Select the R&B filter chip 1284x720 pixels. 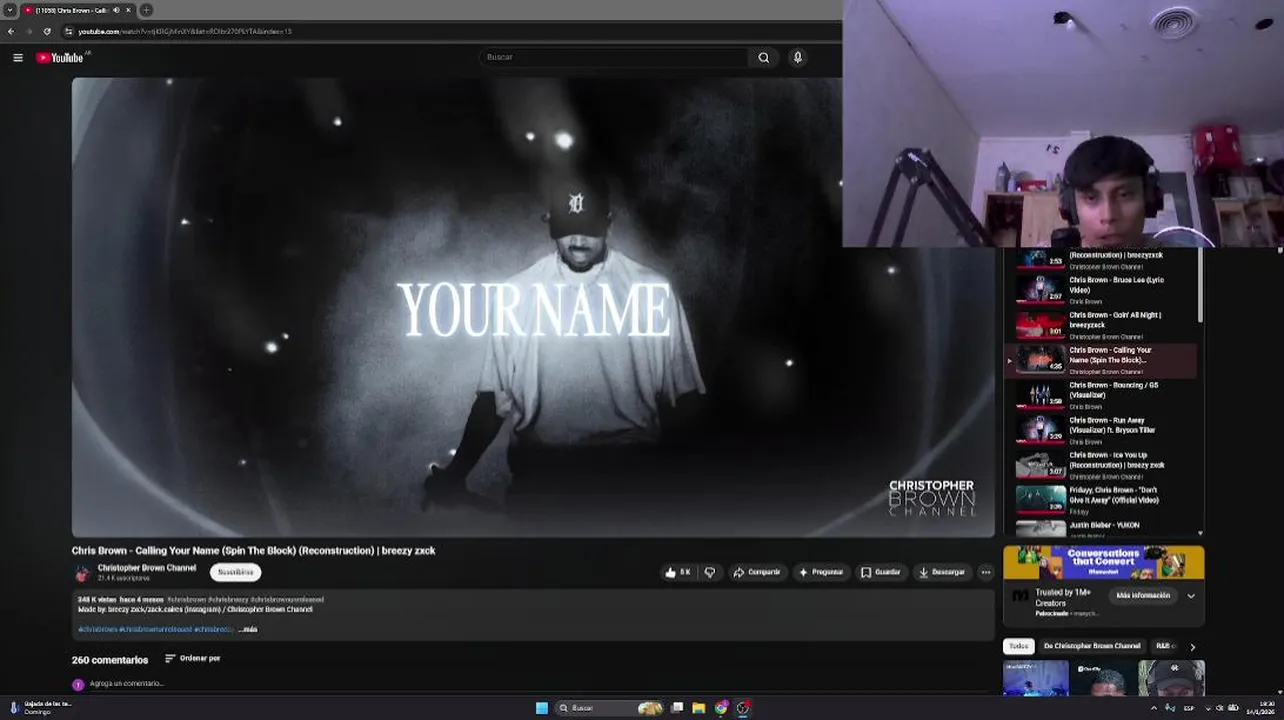[1165, 646]
